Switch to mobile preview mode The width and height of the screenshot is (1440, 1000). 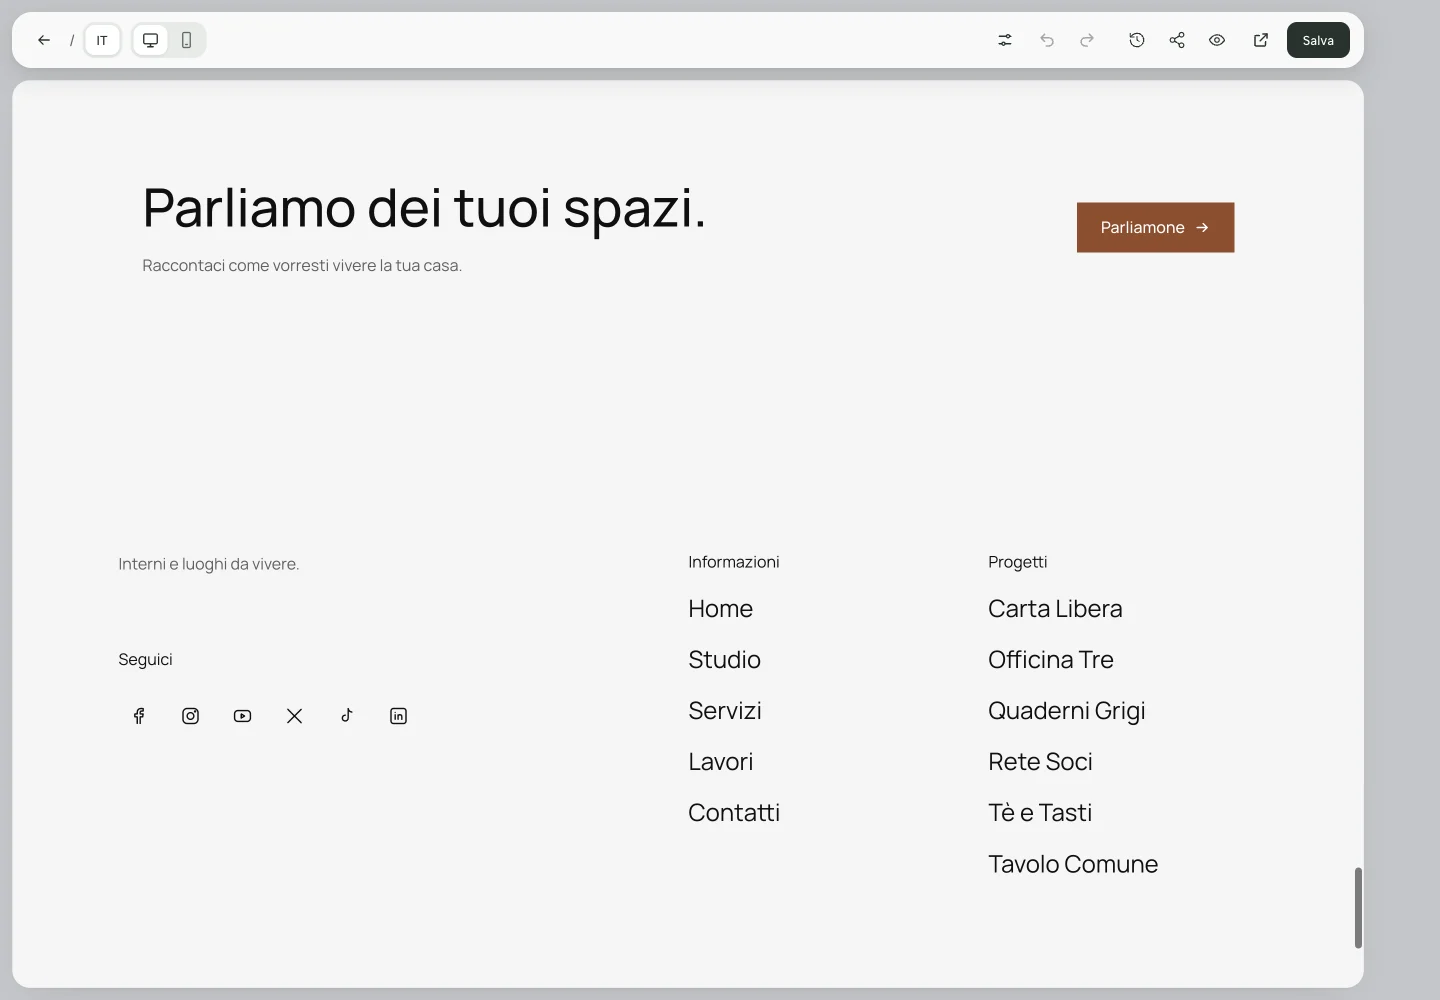(x=187, y=40)
